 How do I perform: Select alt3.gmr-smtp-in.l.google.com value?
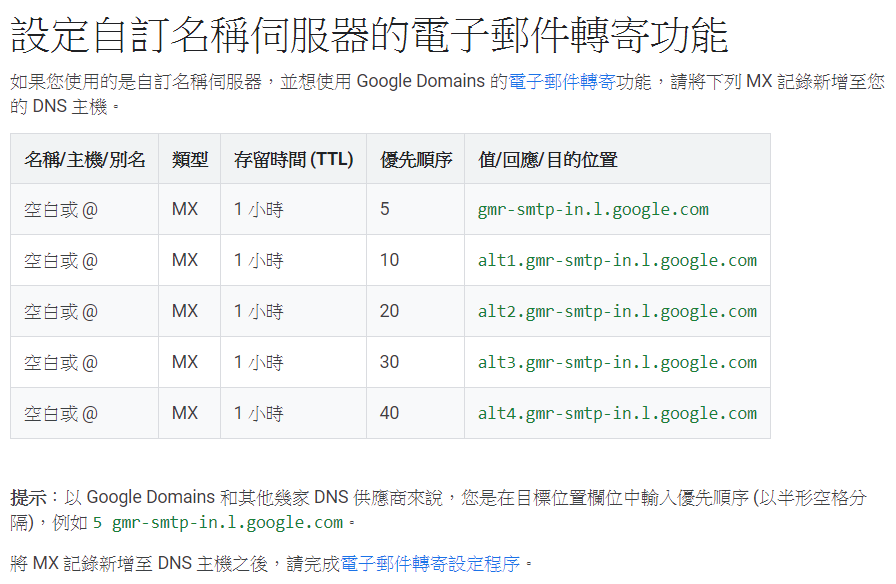pyautogui.click(x=617, y=362)
